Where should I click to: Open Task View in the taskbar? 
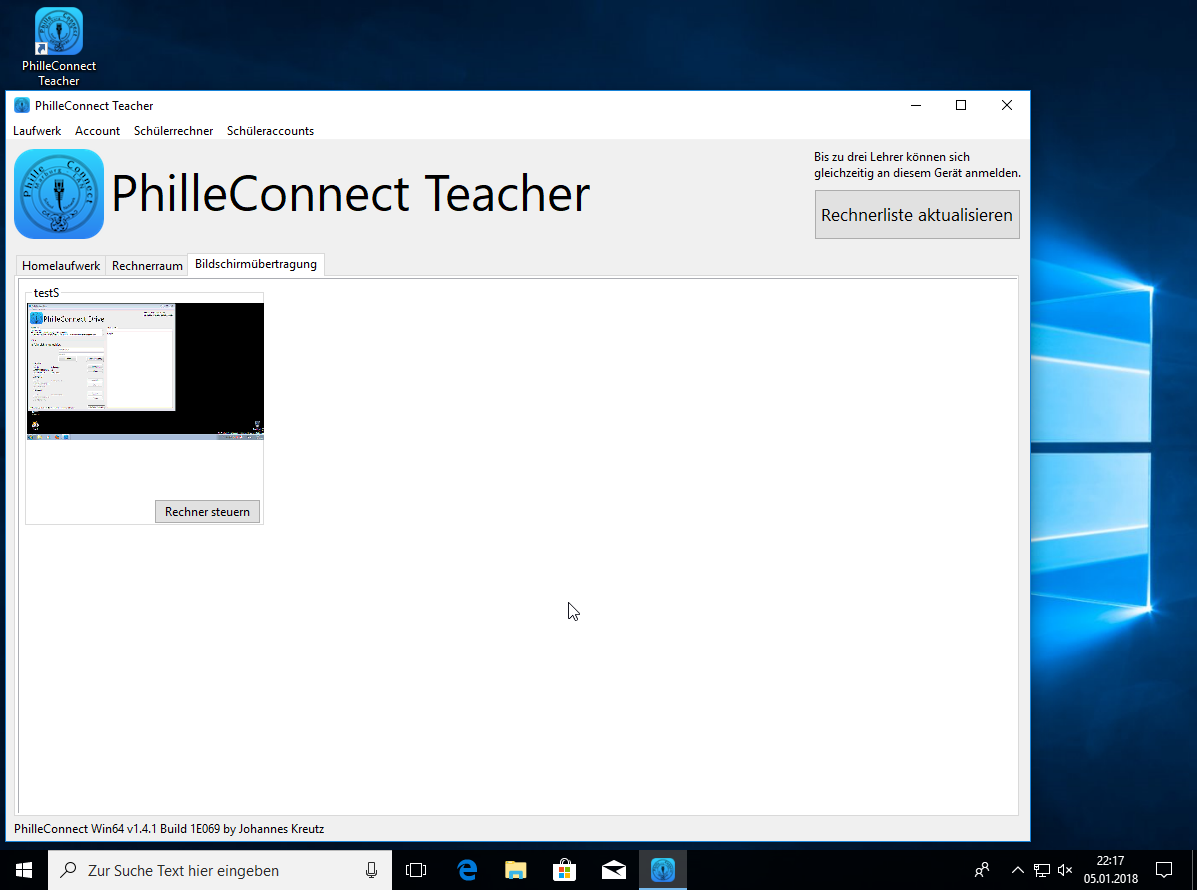click(416, 870)
